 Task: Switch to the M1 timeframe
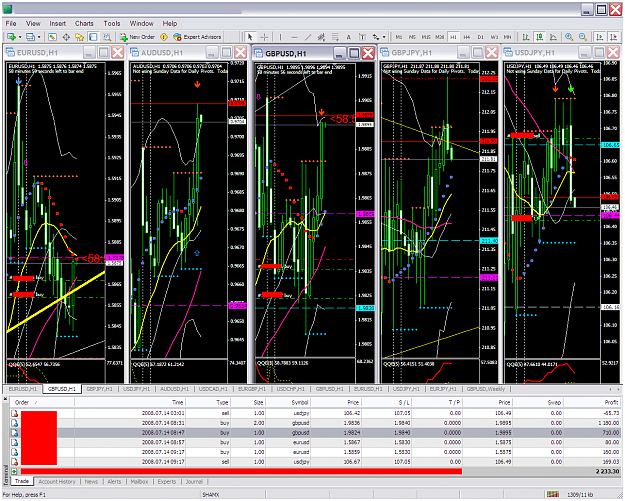point(399,37)
